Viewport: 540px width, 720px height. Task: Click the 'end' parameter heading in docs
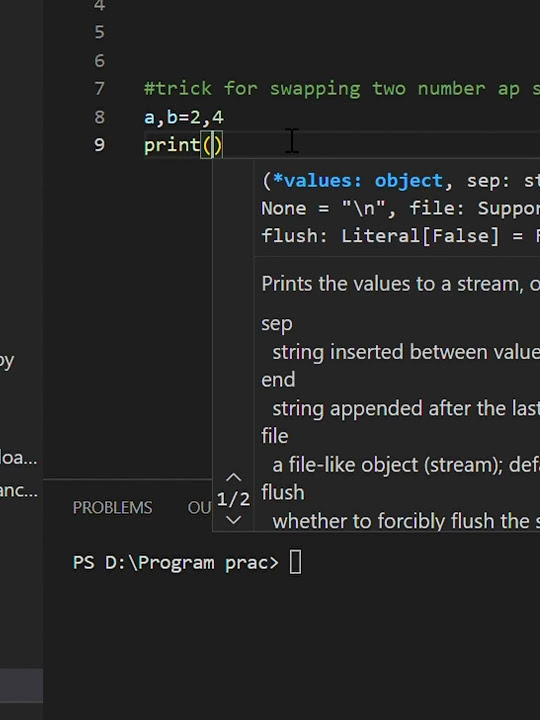[278, 380]
